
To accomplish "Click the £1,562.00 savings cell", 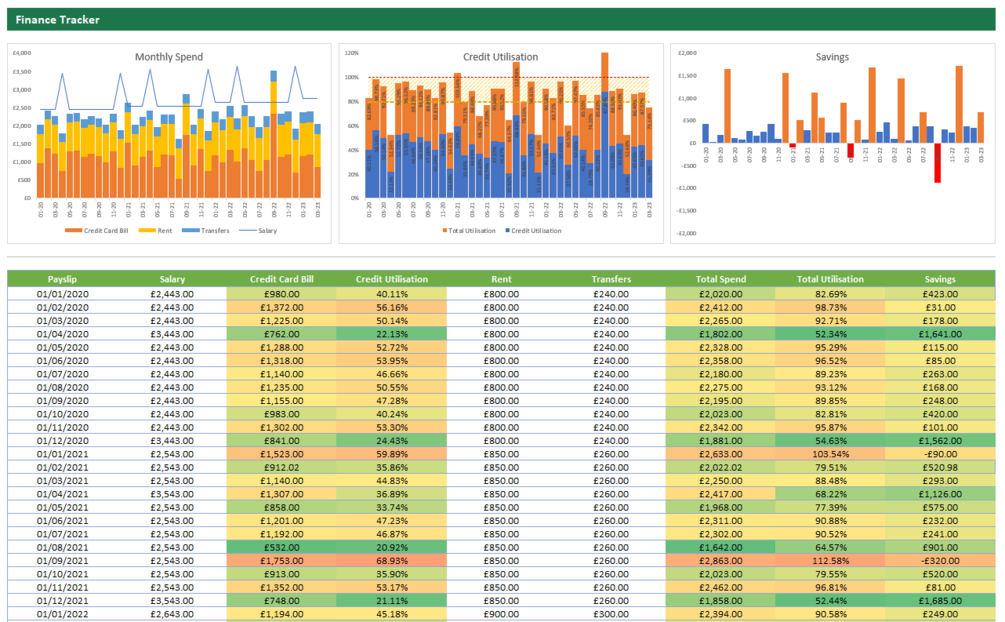I will [940, 441].
